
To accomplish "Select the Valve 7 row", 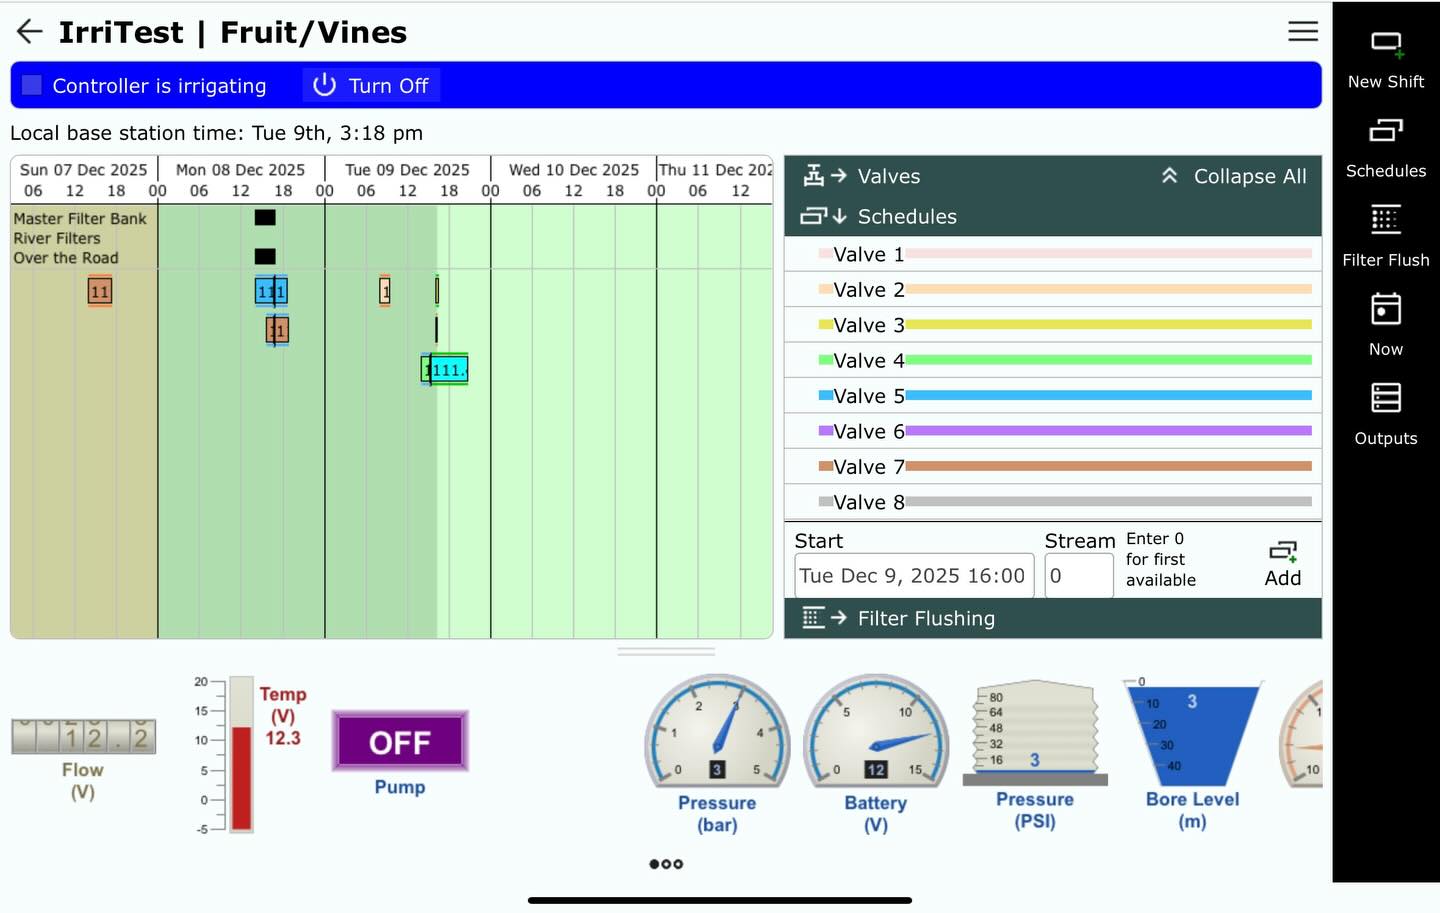I will coord(1052,467).
